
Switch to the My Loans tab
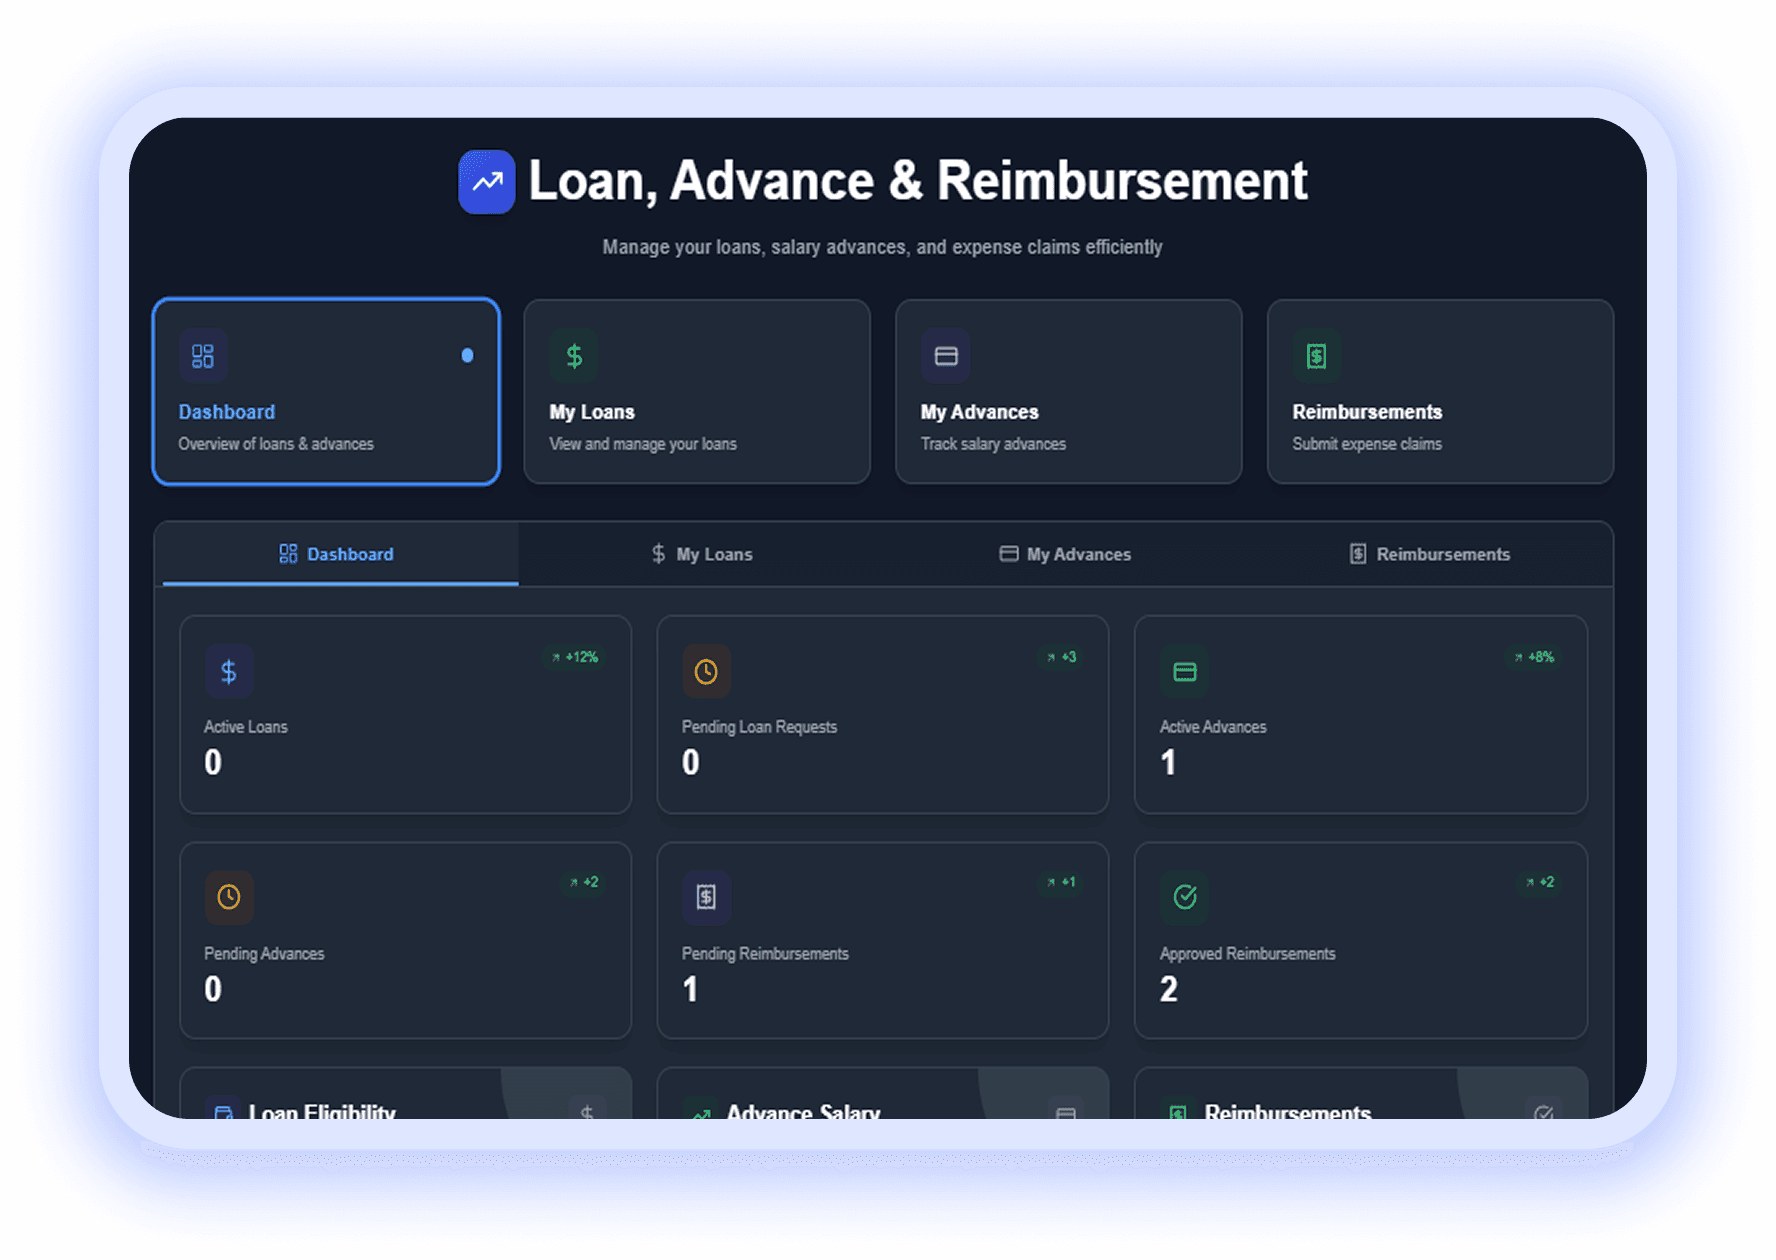click(x=702, y=554)
